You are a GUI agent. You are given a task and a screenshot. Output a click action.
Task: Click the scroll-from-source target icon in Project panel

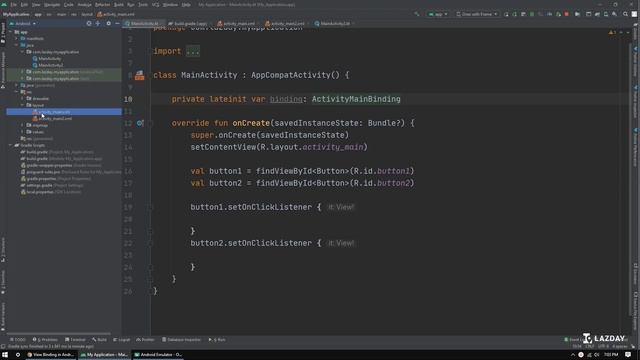pyautogui.click(x=89, y=24)
